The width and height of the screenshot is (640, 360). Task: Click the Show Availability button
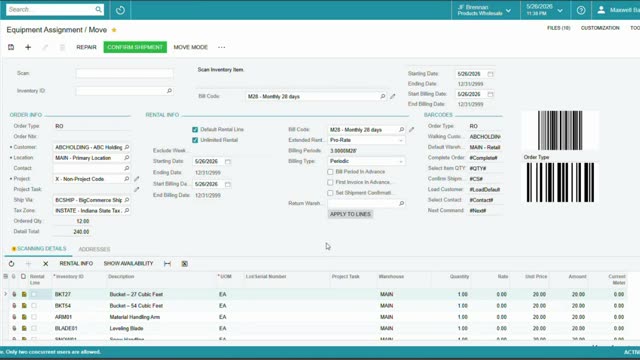click(129, 264)
